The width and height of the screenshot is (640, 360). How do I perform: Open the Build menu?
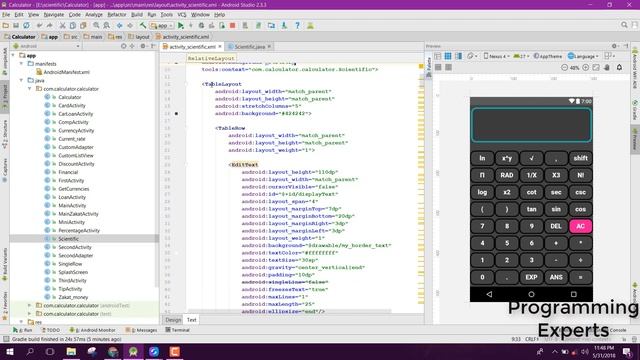click(x=137, y=15)
